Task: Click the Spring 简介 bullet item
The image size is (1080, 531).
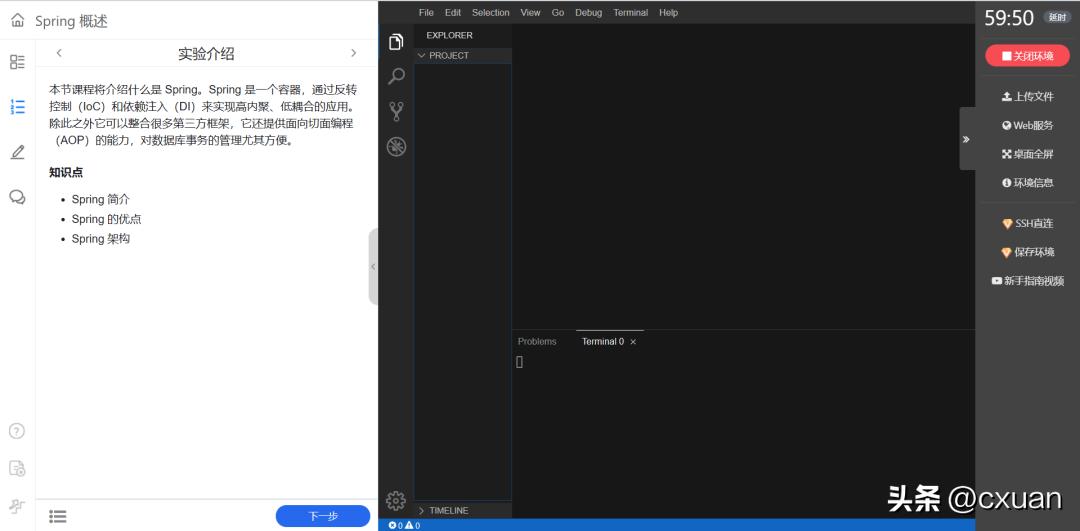Action: point(101,200)
